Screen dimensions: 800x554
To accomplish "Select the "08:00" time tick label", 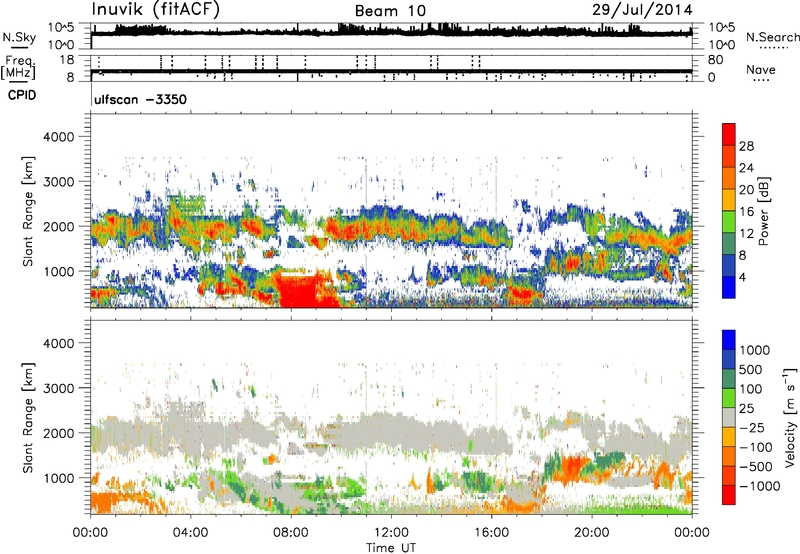I will pos(291,533).
